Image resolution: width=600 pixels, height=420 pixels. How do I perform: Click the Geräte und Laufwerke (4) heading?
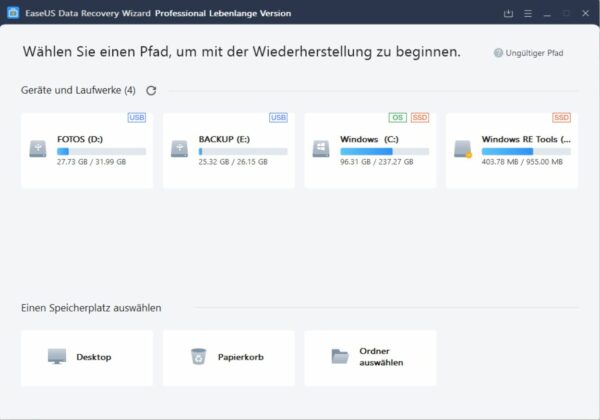(x=78, y=90)
